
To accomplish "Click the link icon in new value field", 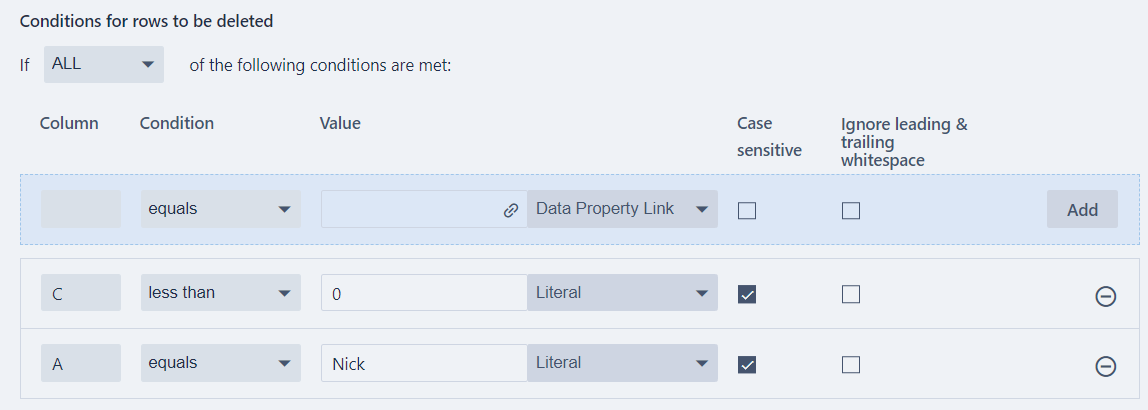I will 510,210.
